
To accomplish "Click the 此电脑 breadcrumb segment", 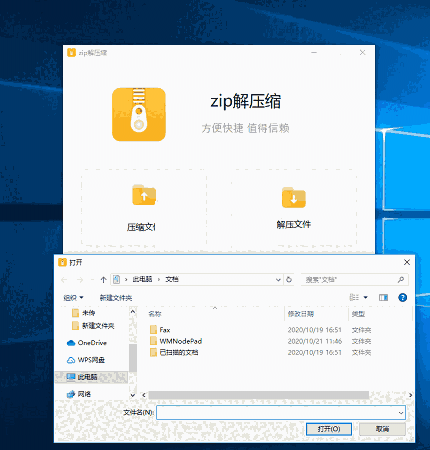I will point(142,279).
